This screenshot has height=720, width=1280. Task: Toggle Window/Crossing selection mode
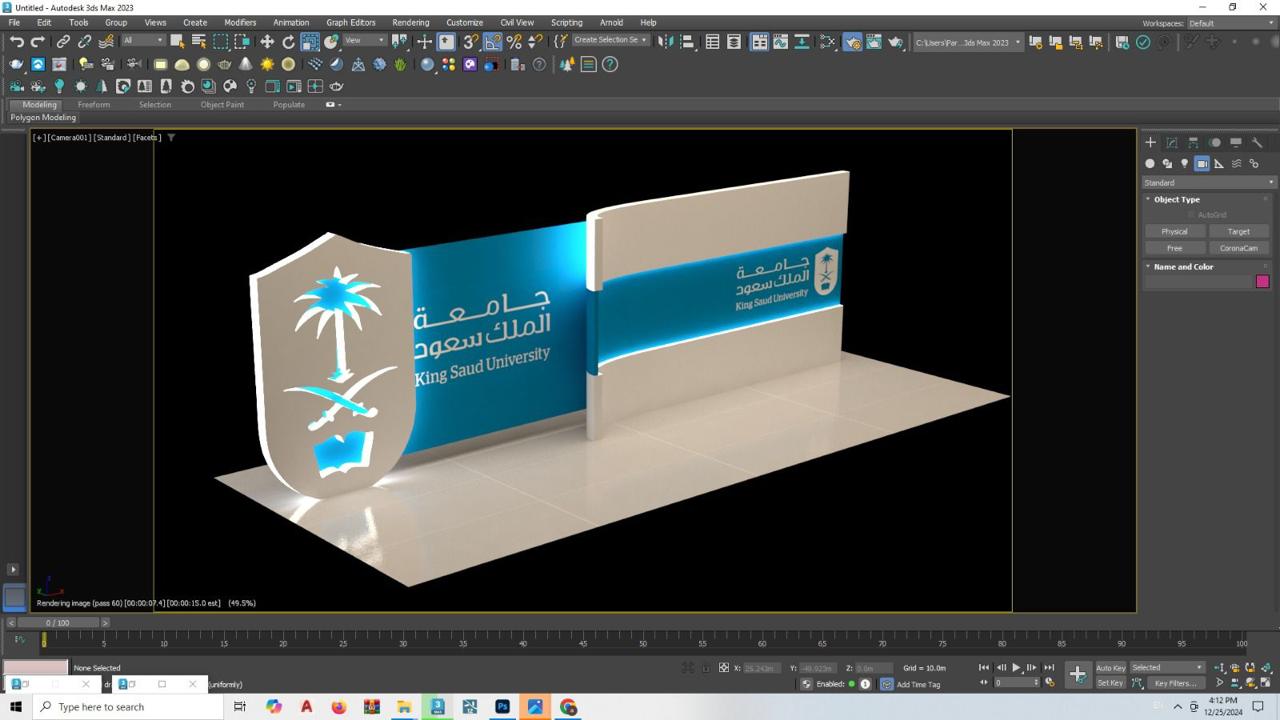[242, 42]
